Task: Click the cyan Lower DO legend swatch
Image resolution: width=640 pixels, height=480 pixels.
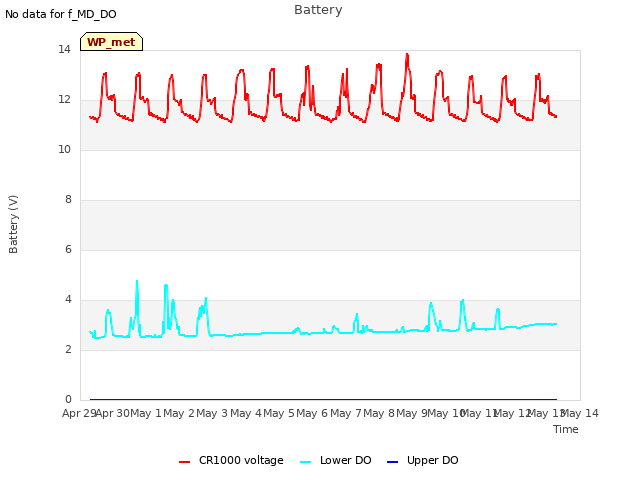Action: click(x=305, y=462)
